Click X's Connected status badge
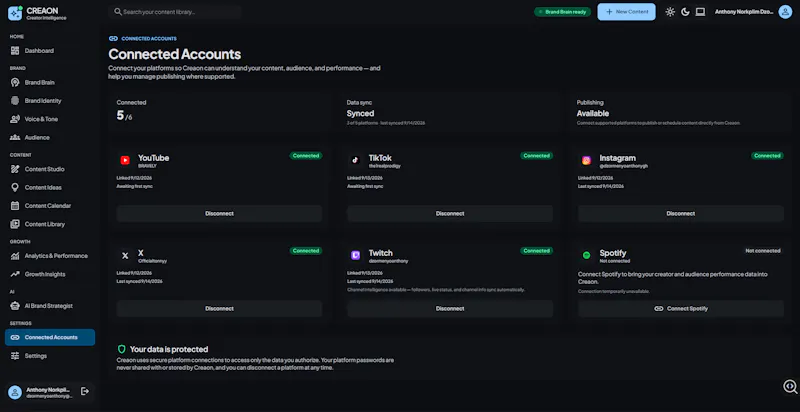 point(306,251)
